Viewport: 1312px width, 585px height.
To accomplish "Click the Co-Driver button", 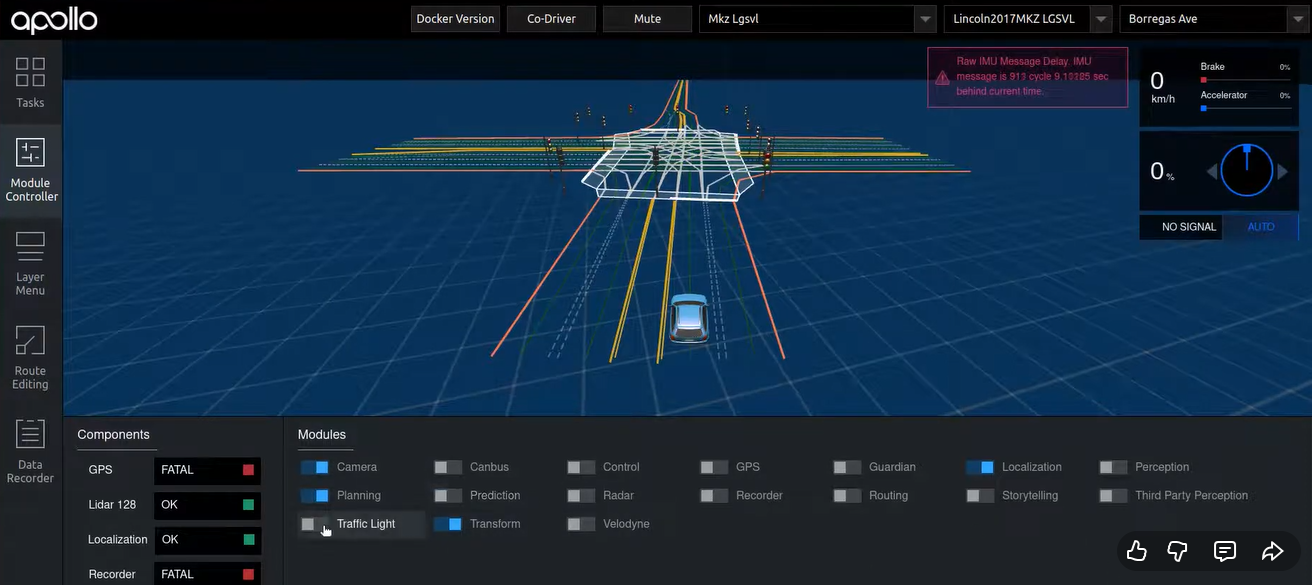I will 551,18.
